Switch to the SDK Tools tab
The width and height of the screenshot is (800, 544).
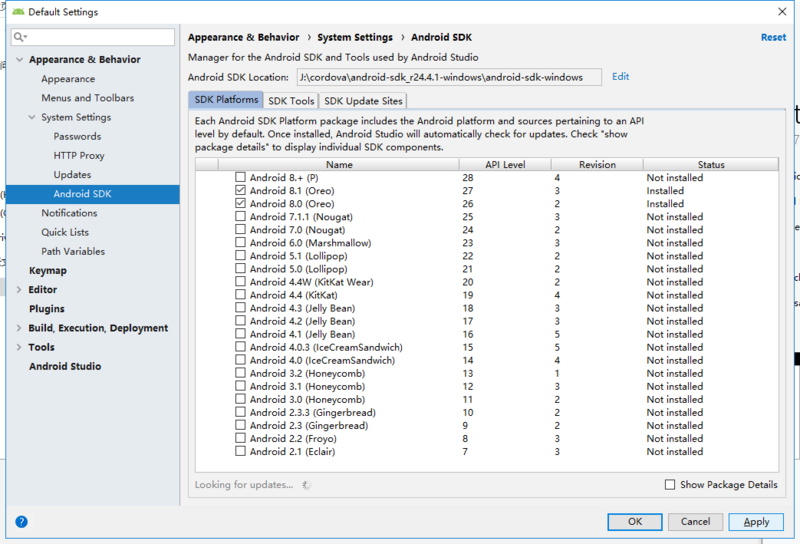pos(291,101)
